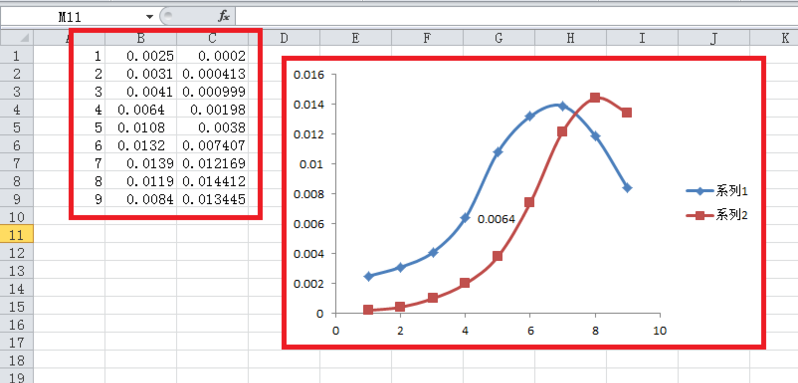Select column C header

pos(212,38)
